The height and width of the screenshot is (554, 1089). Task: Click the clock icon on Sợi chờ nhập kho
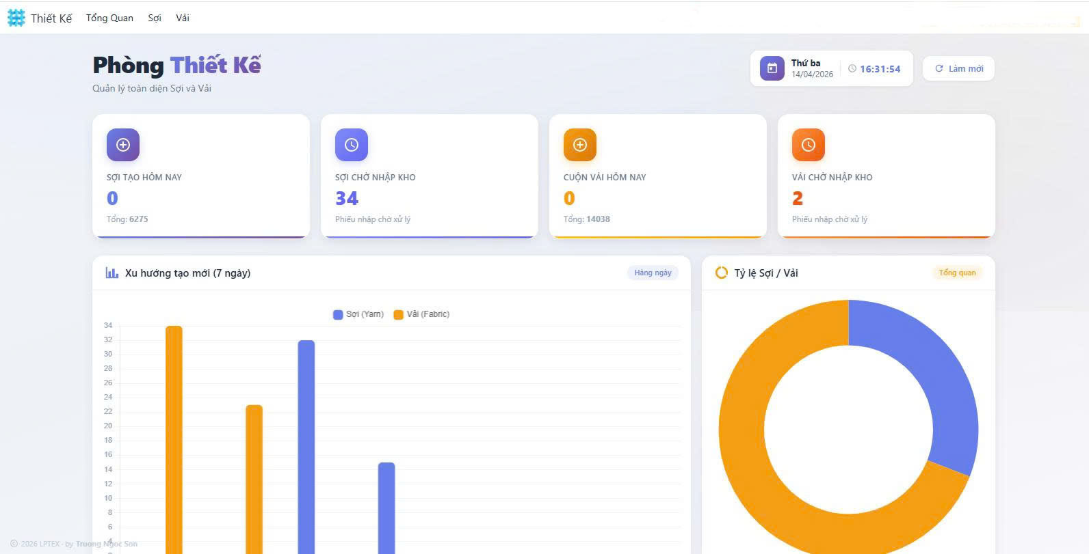[x=351, y=145]
